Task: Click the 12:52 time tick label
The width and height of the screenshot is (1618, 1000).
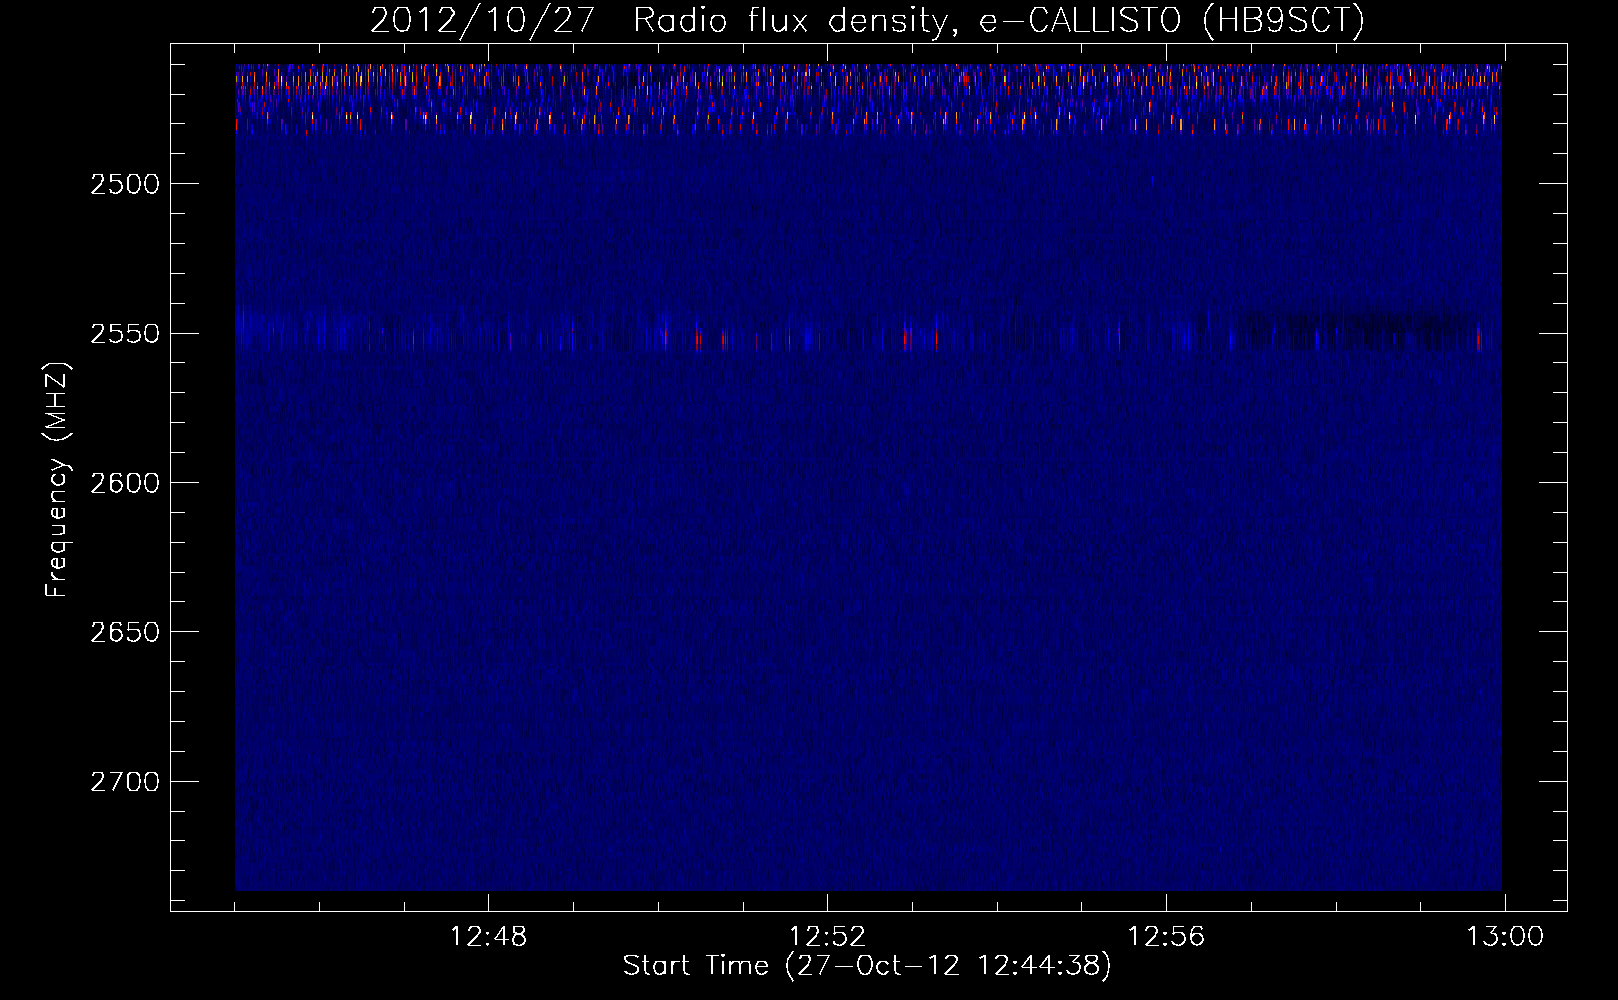Action: pyautogui.click(x=827, y=937)
